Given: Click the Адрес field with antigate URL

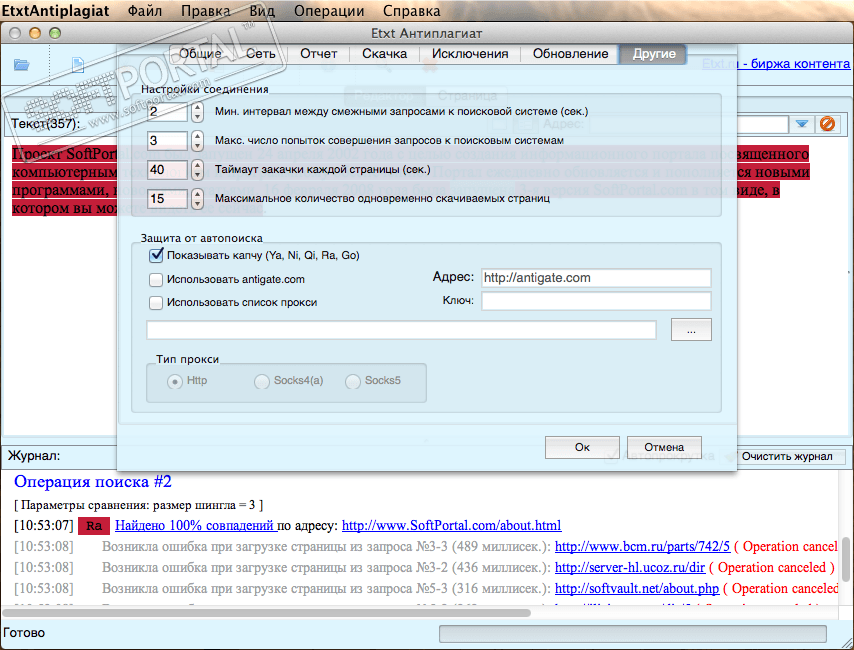Looking at the screenshot, I should [596, 278].
